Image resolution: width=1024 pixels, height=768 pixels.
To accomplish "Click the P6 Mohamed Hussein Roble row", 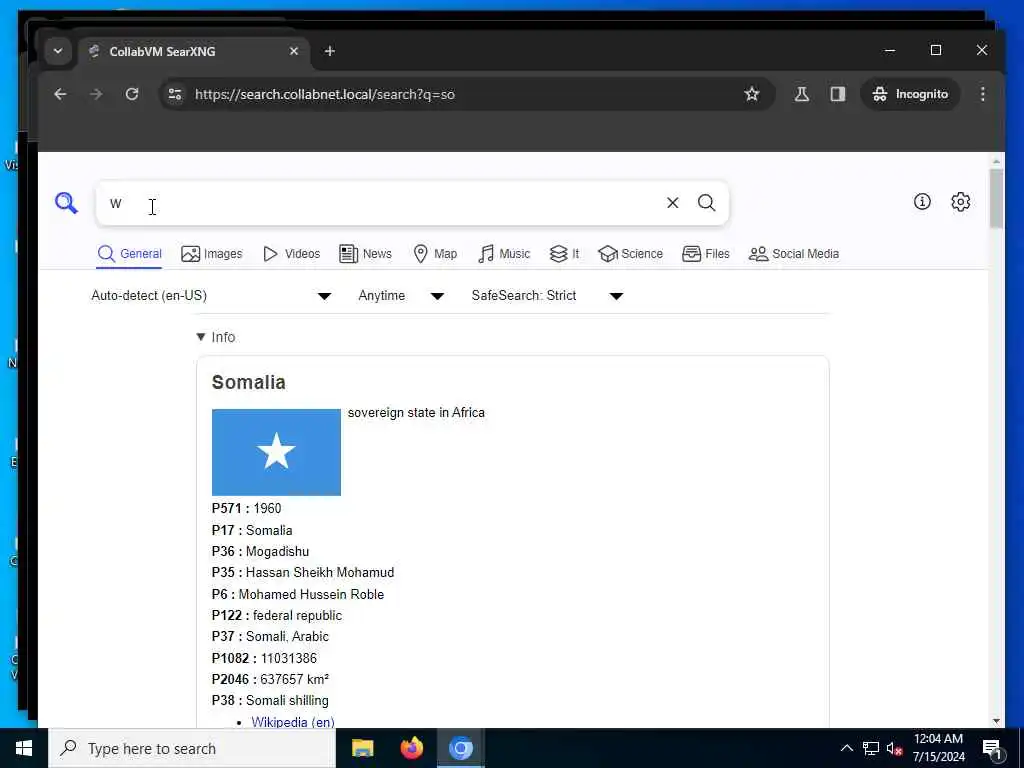I will [297, 594].
